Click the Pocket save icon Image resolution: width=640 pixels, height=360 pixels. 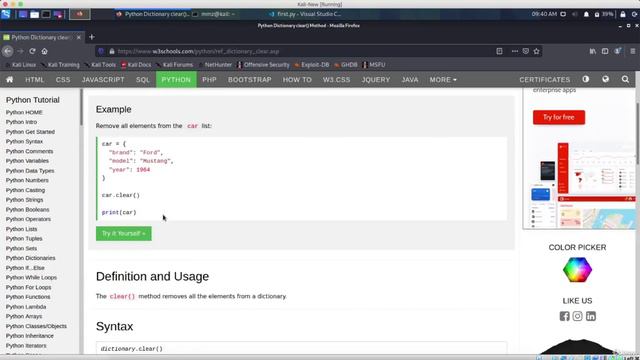[x=526, y=51]
